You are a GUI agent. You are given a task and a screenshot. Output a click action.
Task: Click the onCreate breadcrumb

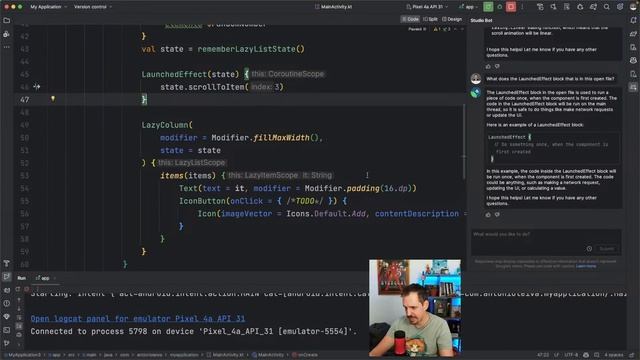point(305,355)
